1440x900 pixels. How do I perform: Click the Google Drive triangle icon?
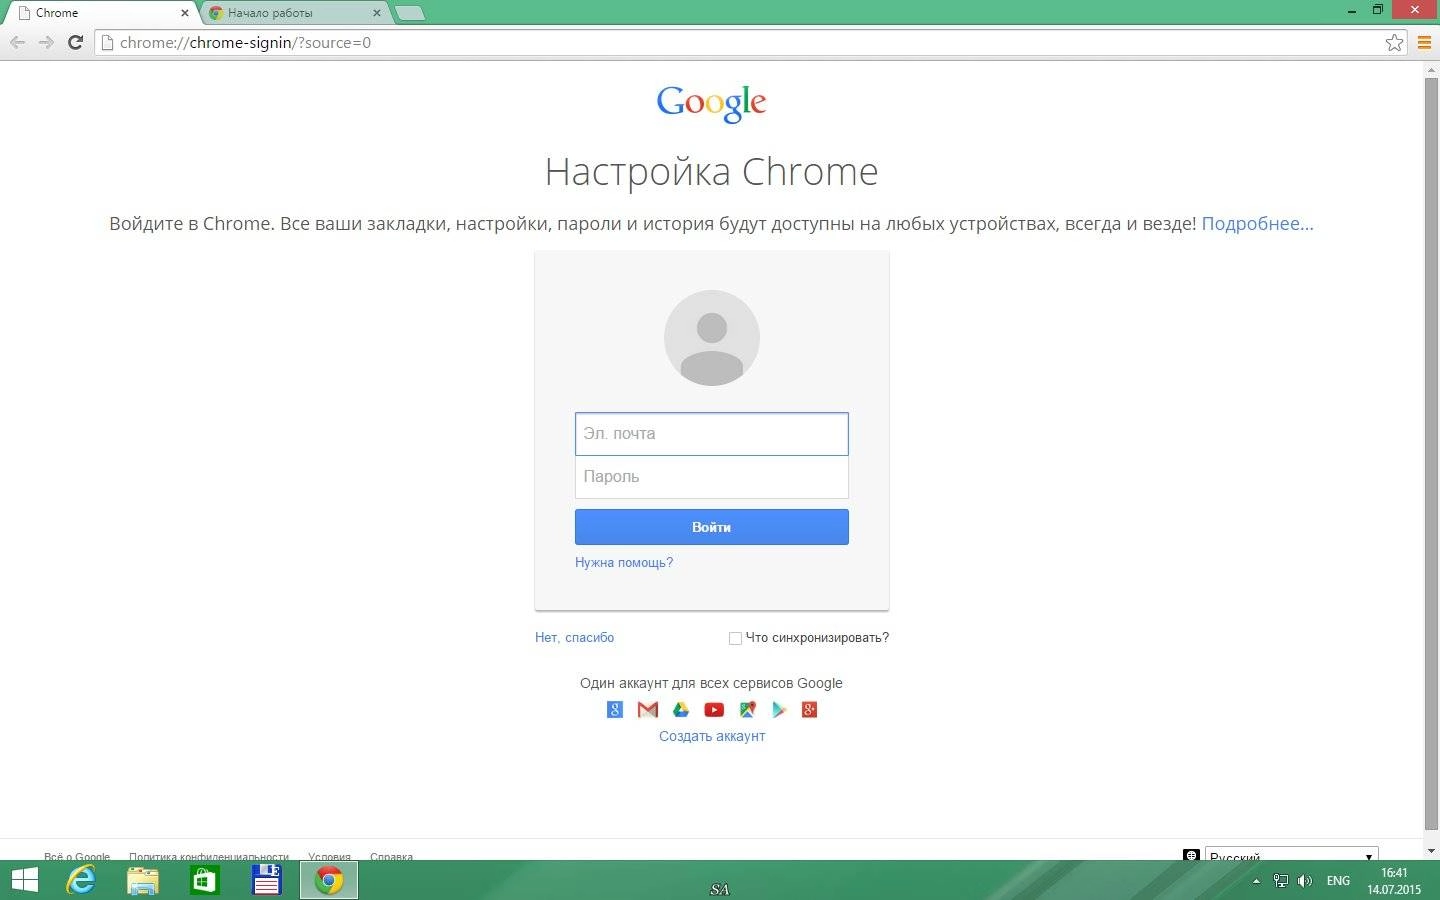(x=681, y=710)
